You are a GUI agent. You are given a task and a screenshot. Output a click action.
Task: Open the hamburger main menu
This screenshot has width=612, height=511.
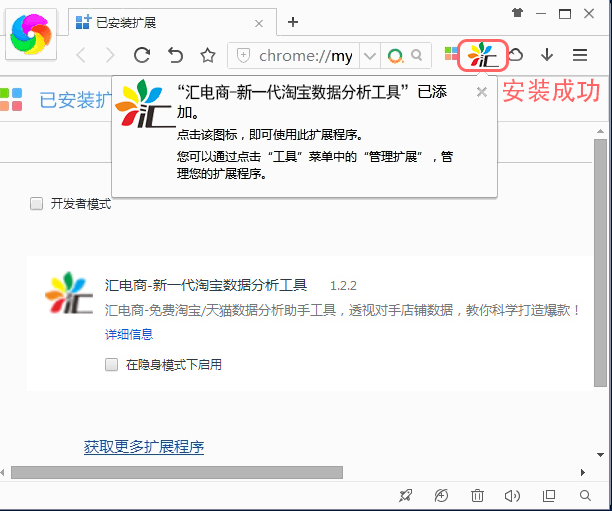point(580,55)
